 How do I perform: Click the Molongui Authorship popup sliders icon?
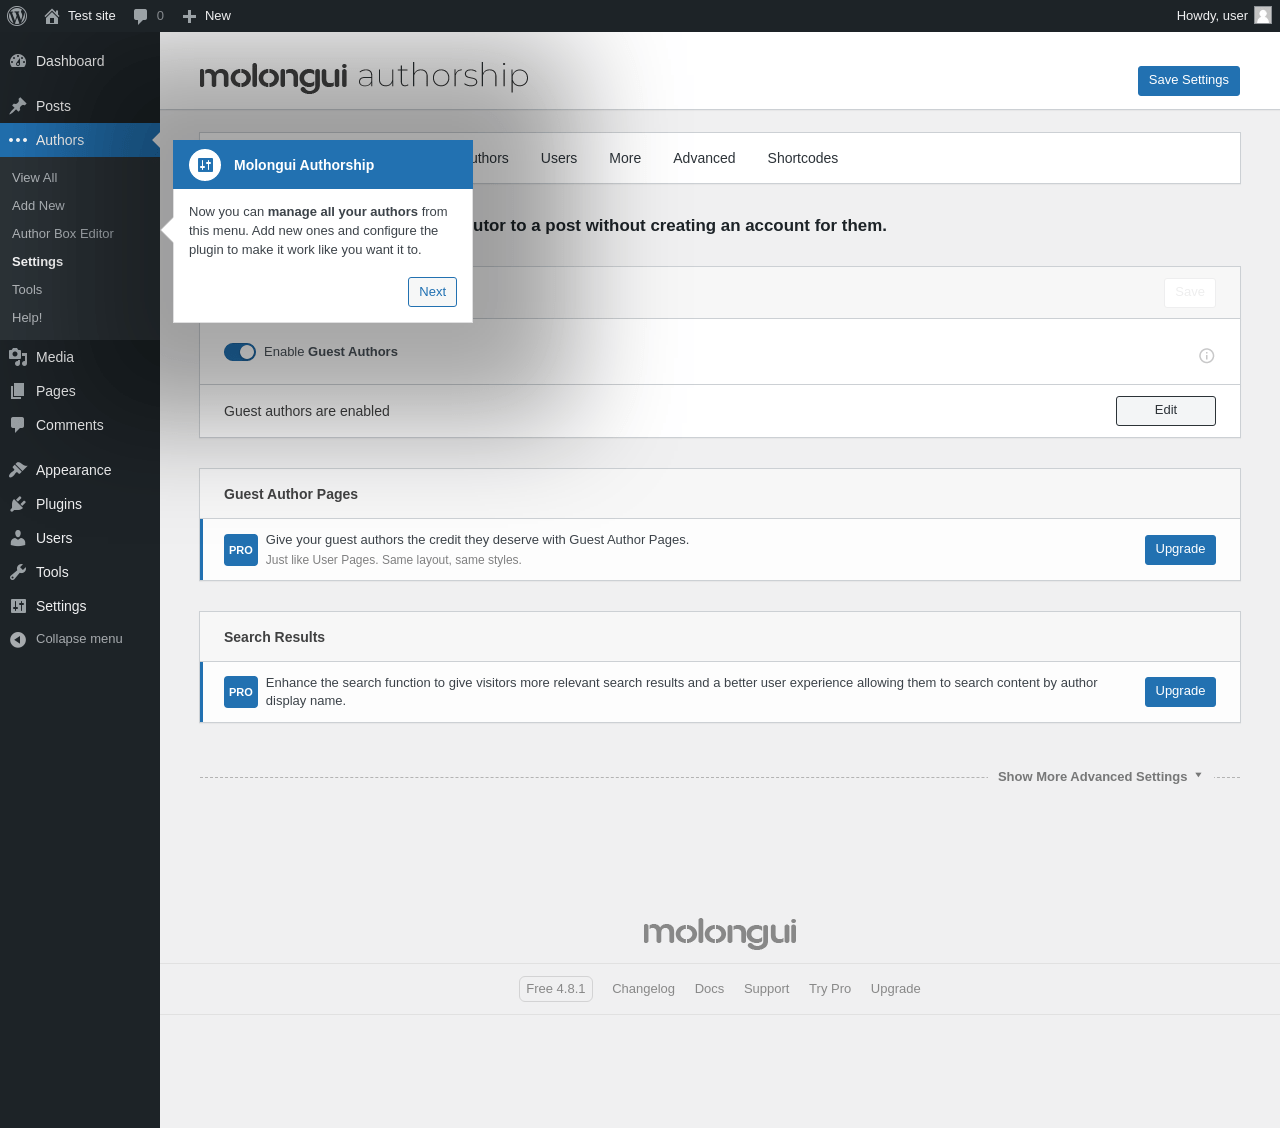tap(205, 165)
